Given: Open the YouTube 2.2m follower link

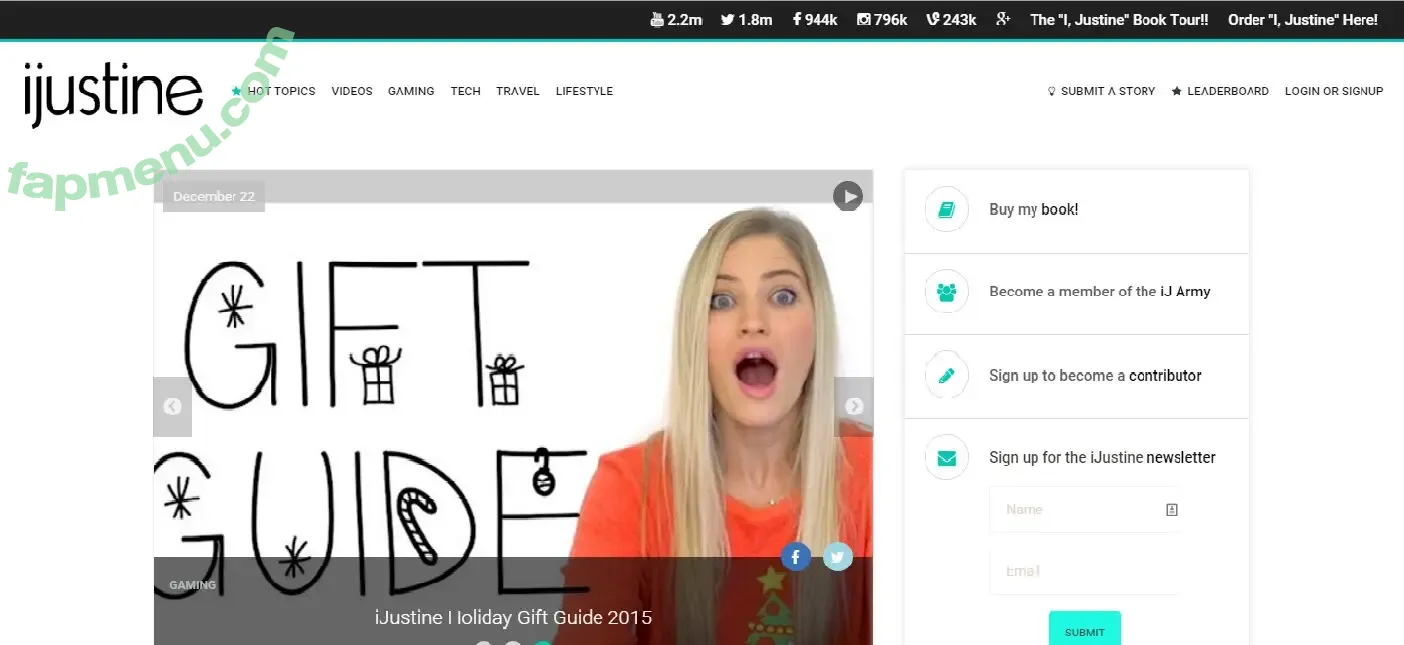Looking at the screenshot, I should point(677,19).
